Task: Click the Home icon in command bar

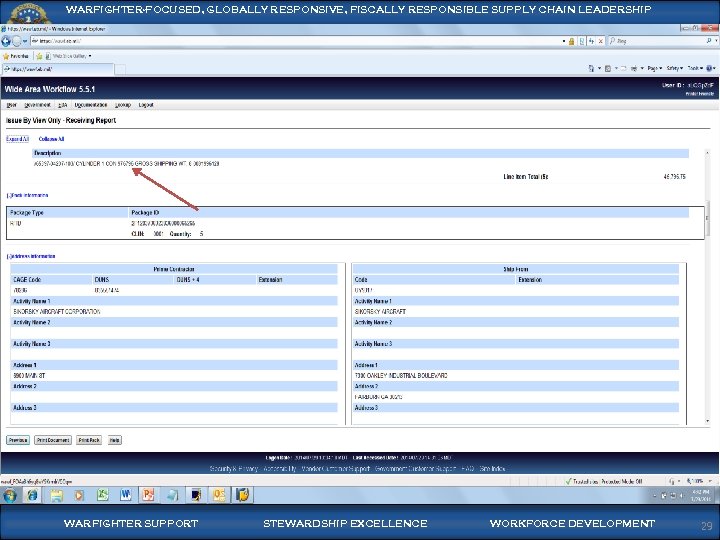Action: point(591,68)
